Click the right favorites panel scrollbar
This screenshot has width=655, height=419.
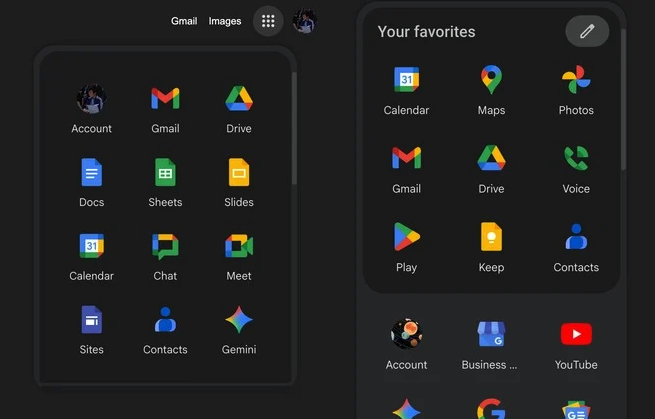click(624, 99)
